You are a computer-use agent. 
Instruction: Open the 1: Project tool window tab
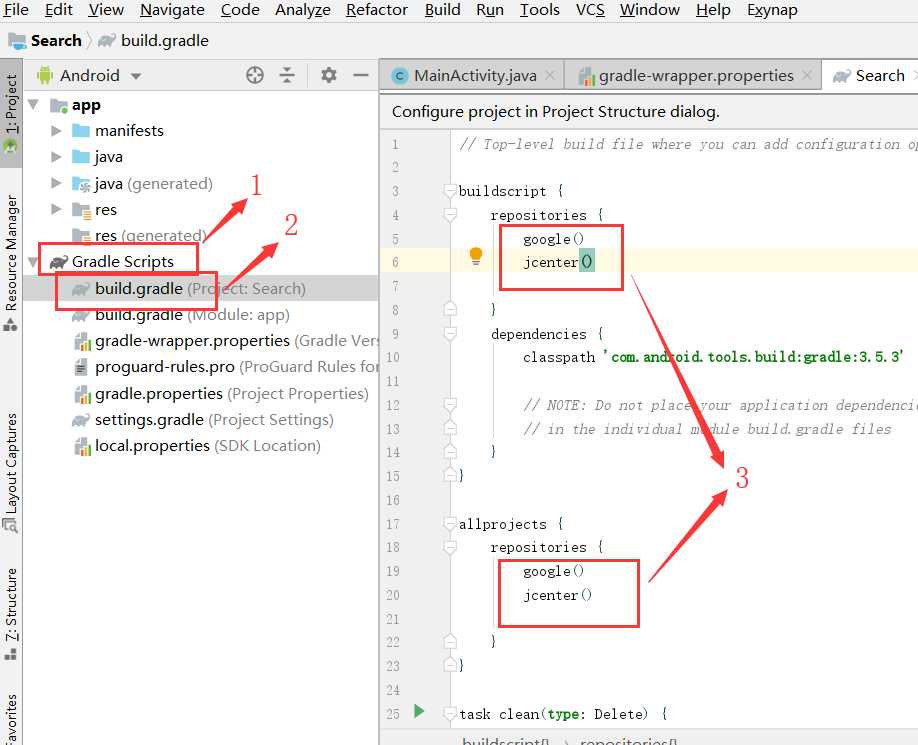click(x=11, y=113)
